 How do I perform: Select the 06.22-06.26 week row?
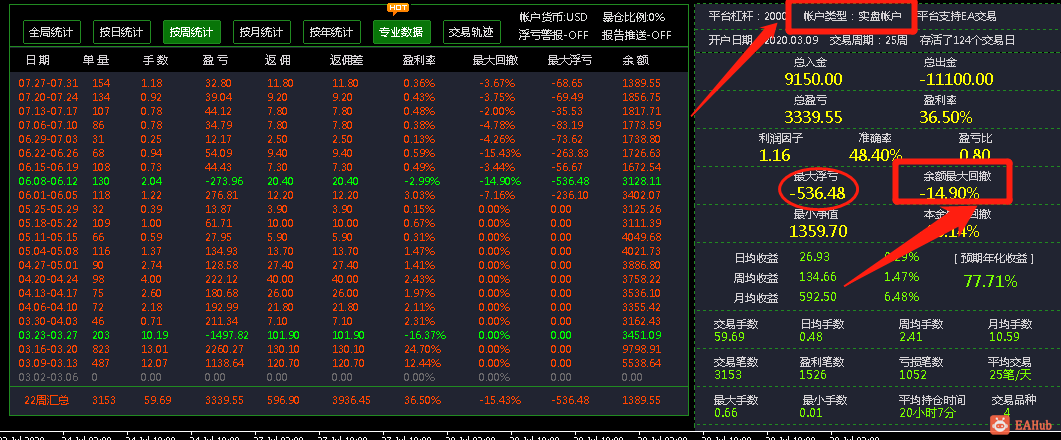point(349,153)
